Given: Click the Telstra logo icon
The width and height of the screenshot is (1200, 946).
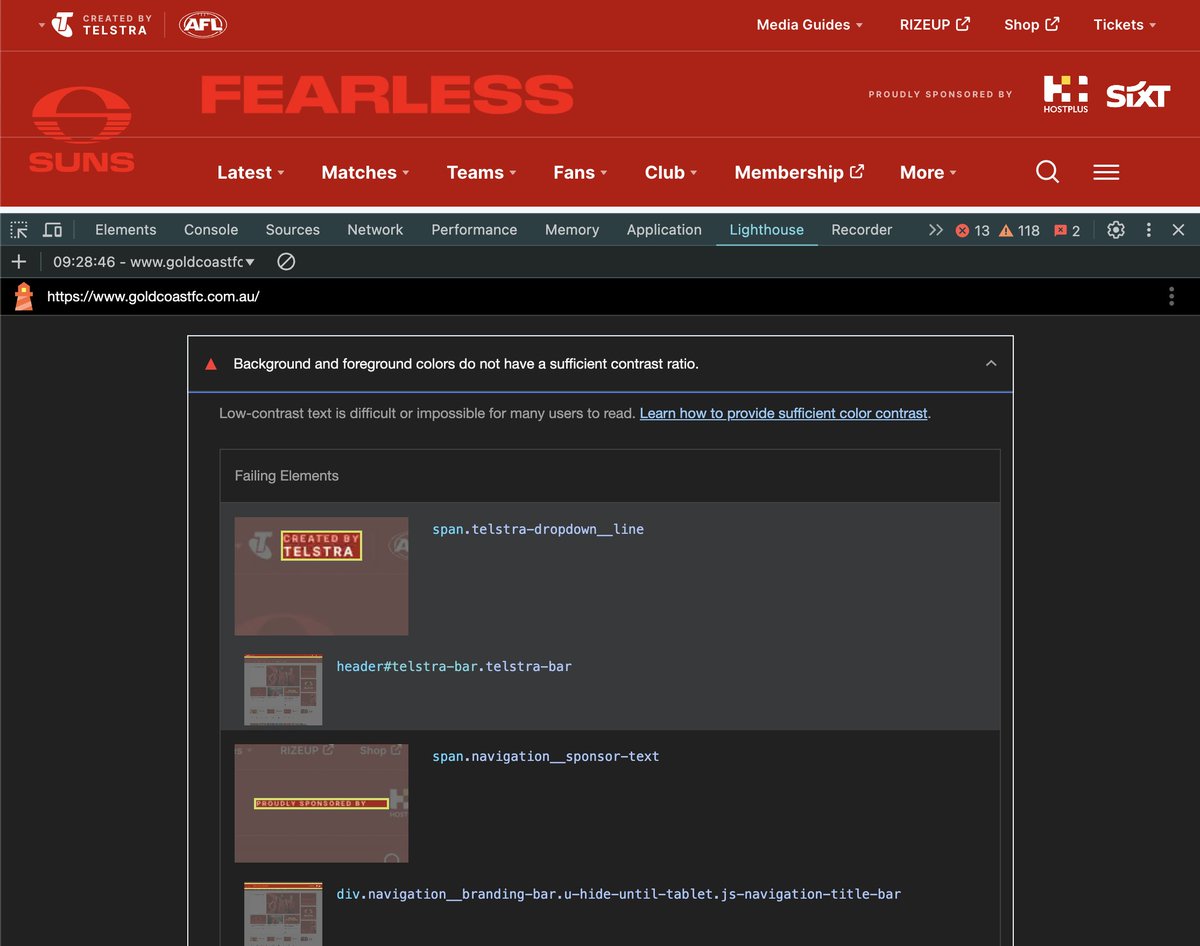Looking at the screenshot, I should (x=62, y=25).
